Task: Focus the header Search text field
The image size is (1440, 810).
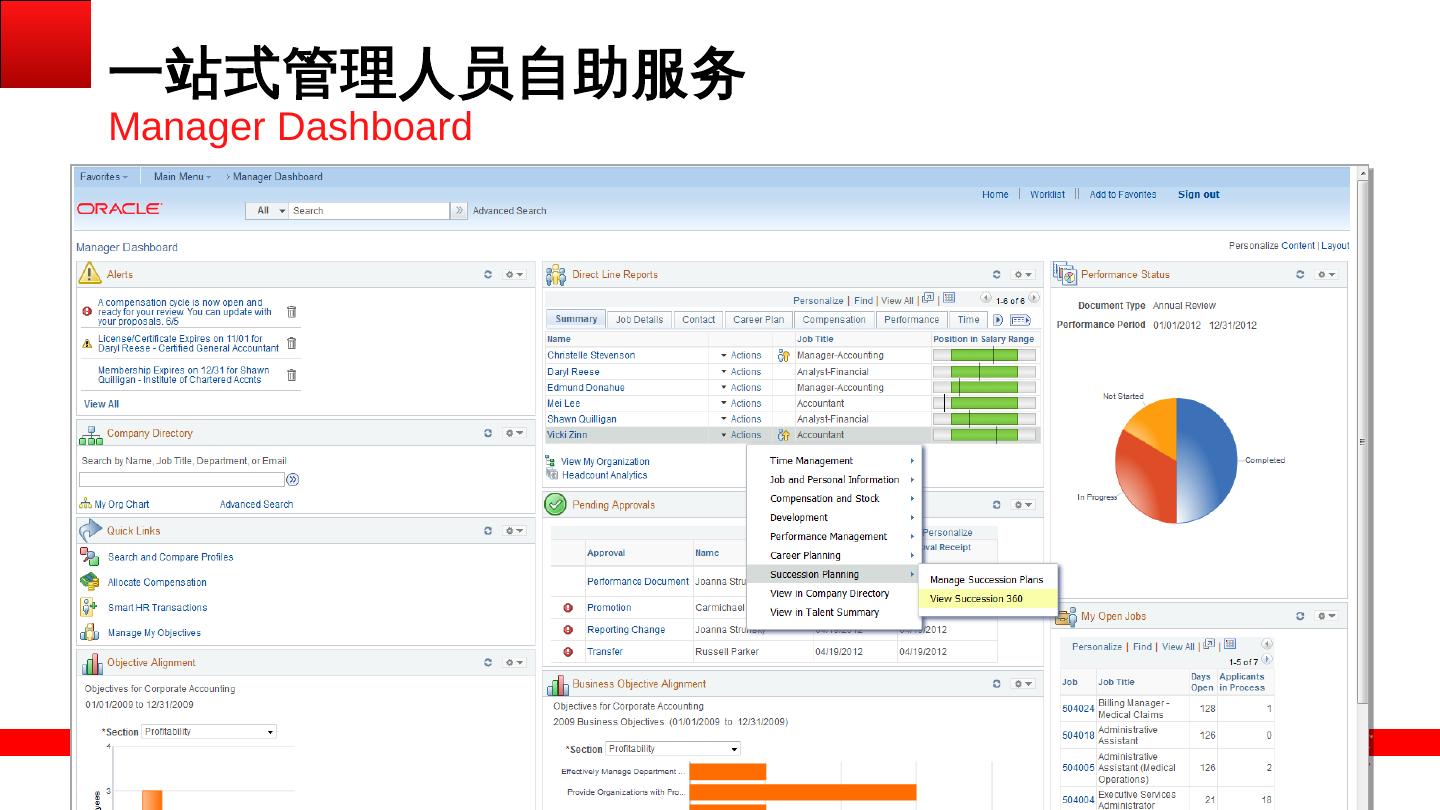Action: (x=369, y=211)
